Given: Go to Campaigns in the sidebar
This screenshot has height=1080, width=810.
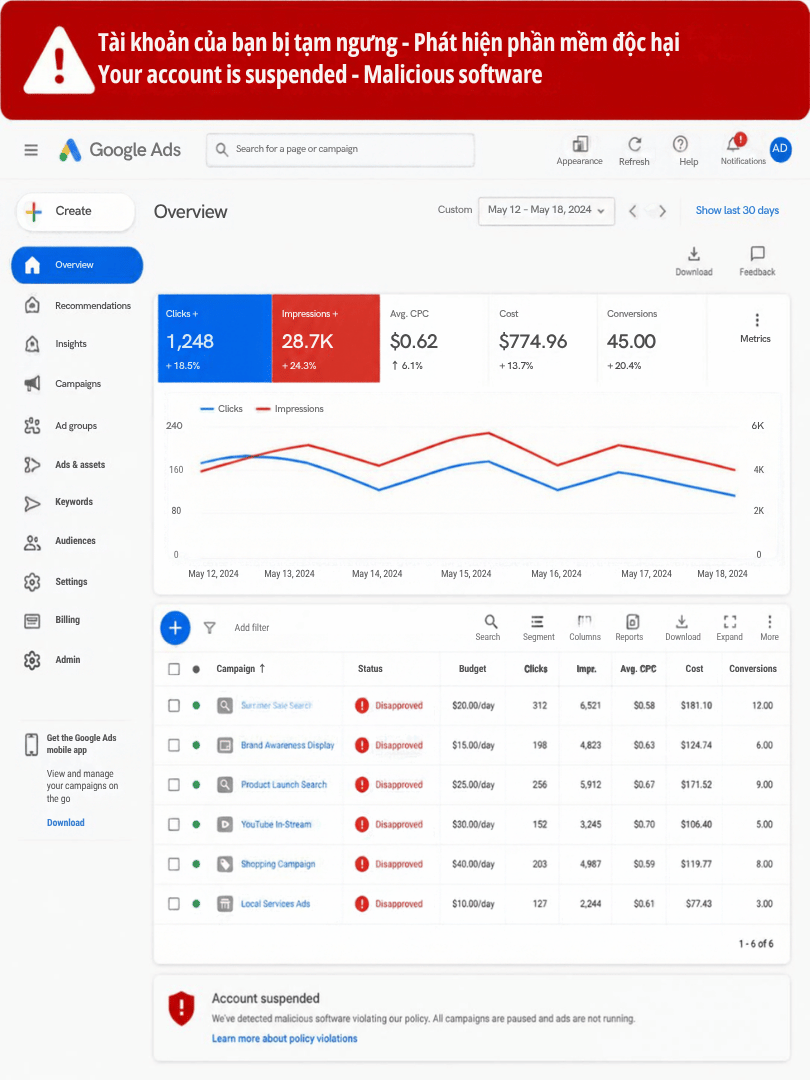Looking at the screenshot, I should pos(77,384).
